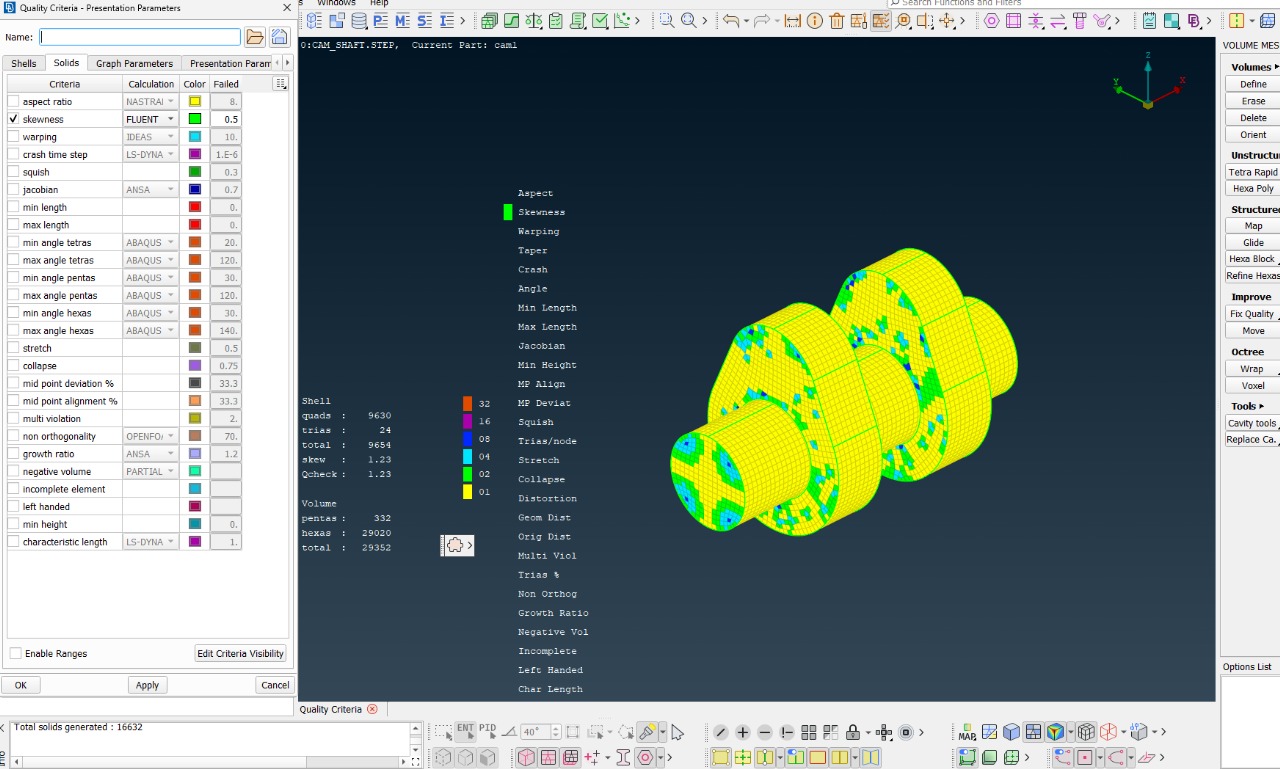The image size is (1280, 769).
Task: Click into the Name input field
Action: 140,37
